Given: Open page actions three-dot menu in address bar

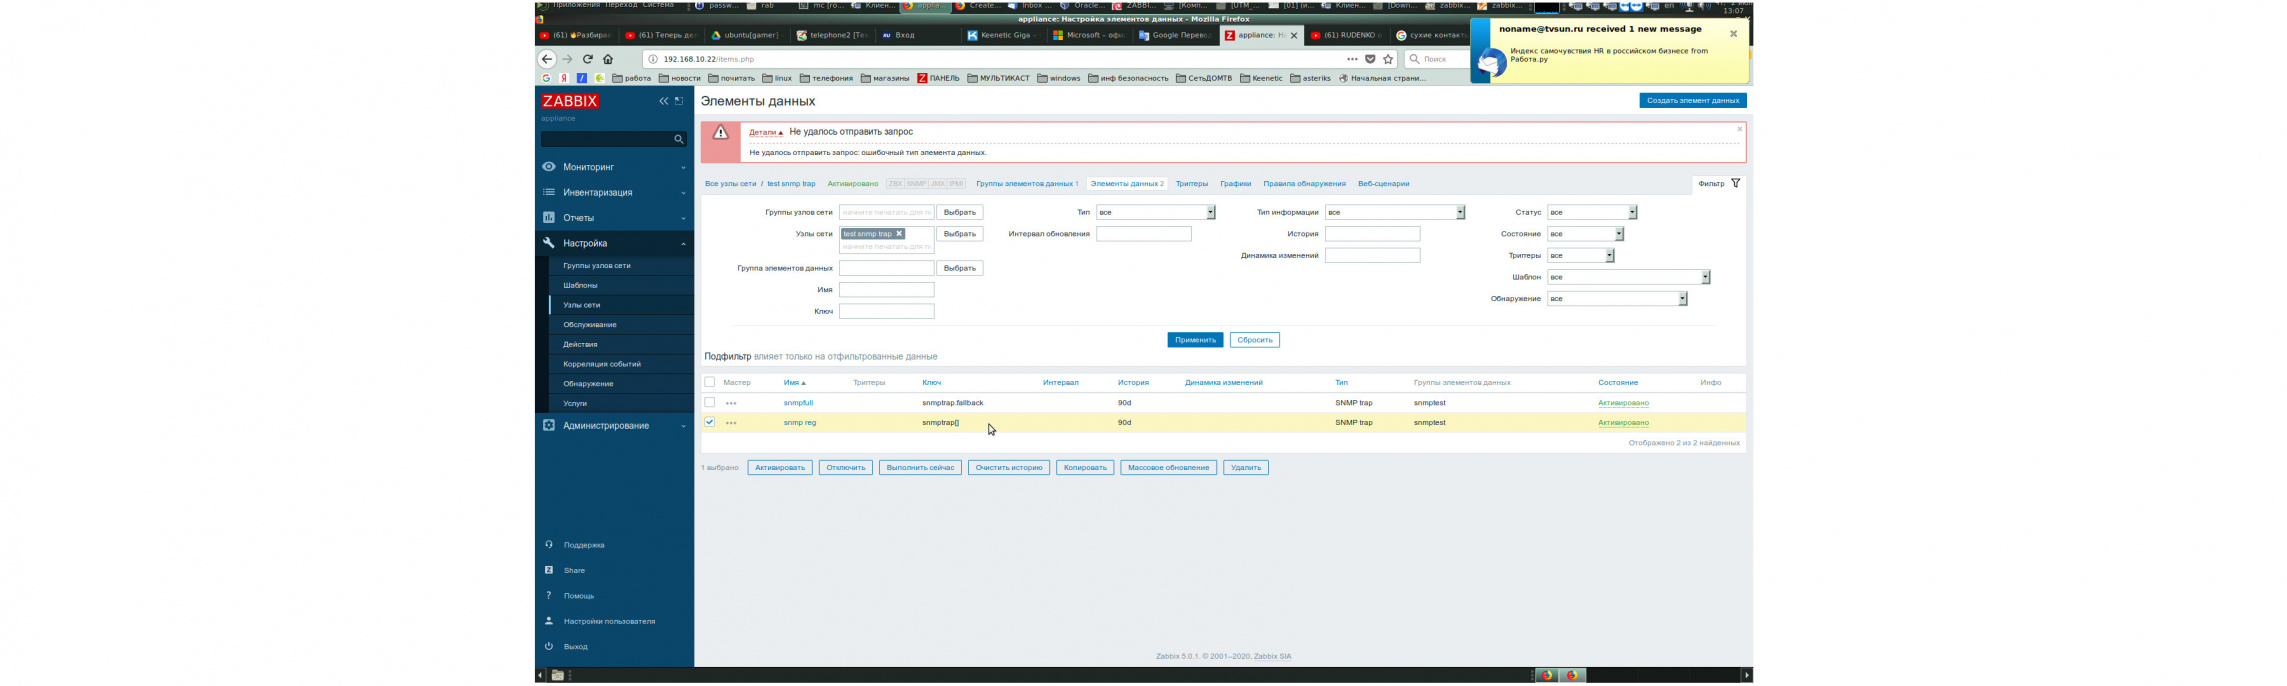Looking at the screenshot, I should pos(1353,59).
